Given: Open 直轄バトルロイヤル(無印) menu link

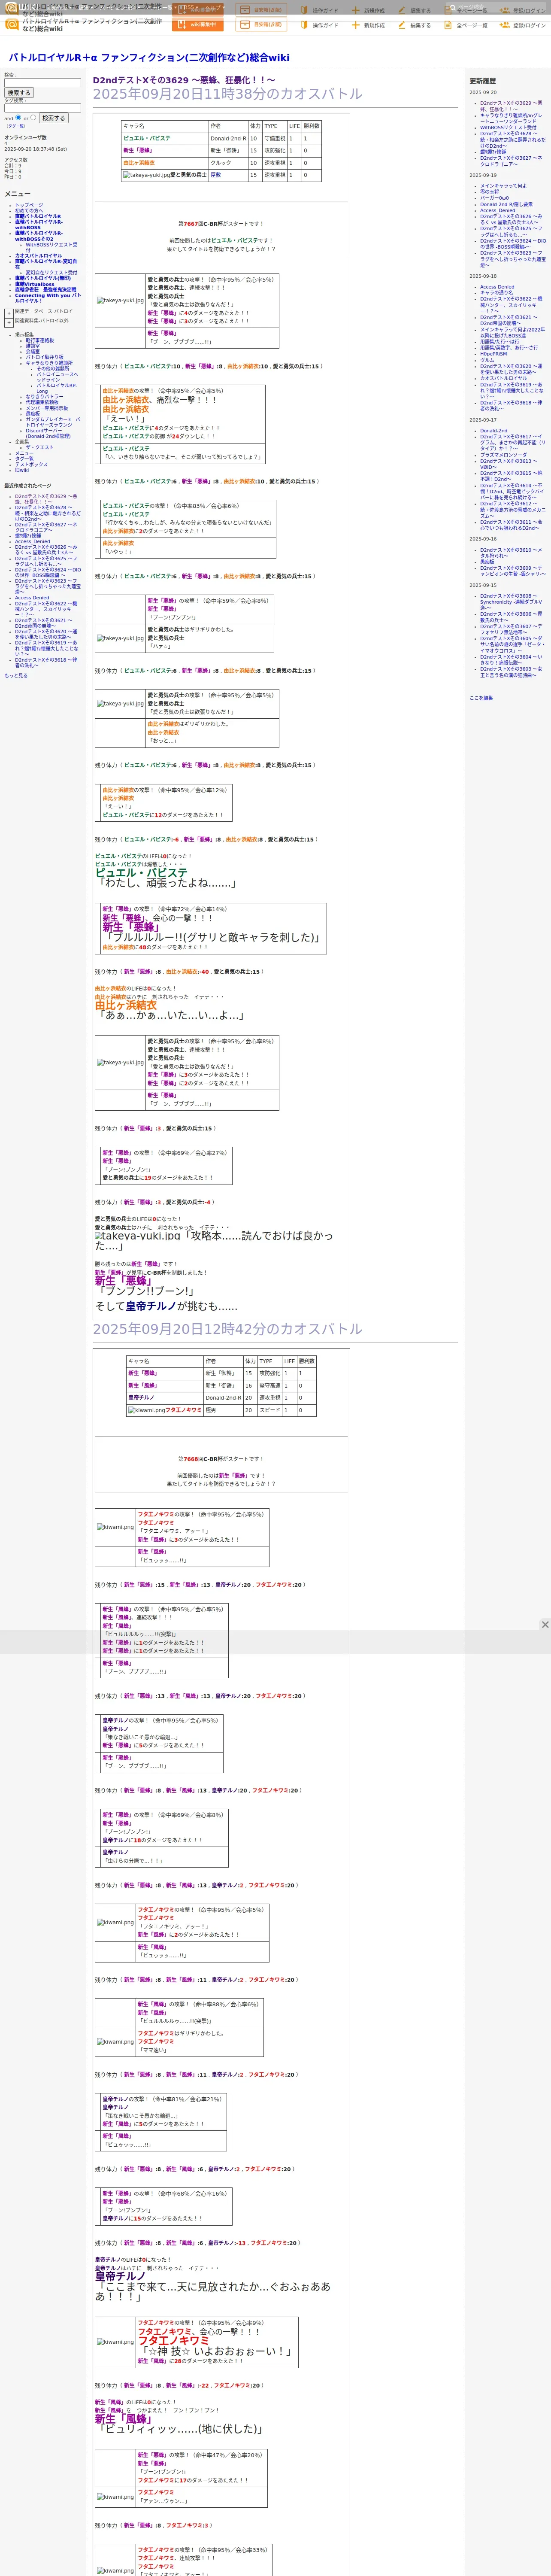Looking at the screenshot, I should coord(43,278).
